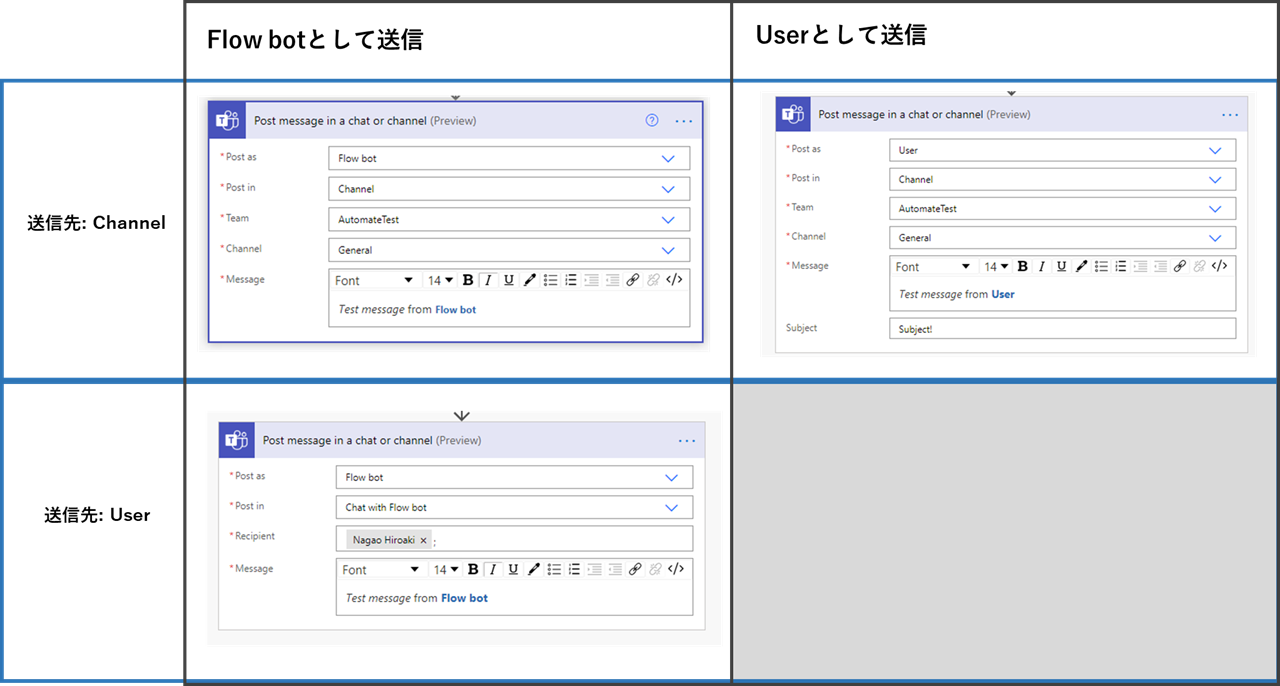Switch to code view in Recipient card
This screenshot has width=1280, height=686.
[x=676, y=569]
